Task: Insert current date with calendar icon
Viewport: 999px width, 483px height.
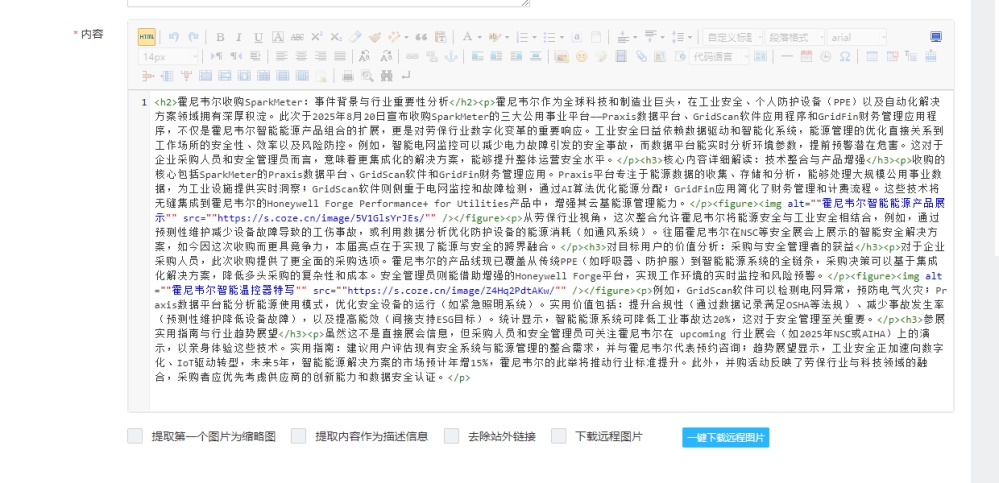Action: click(x=806, y=57)
